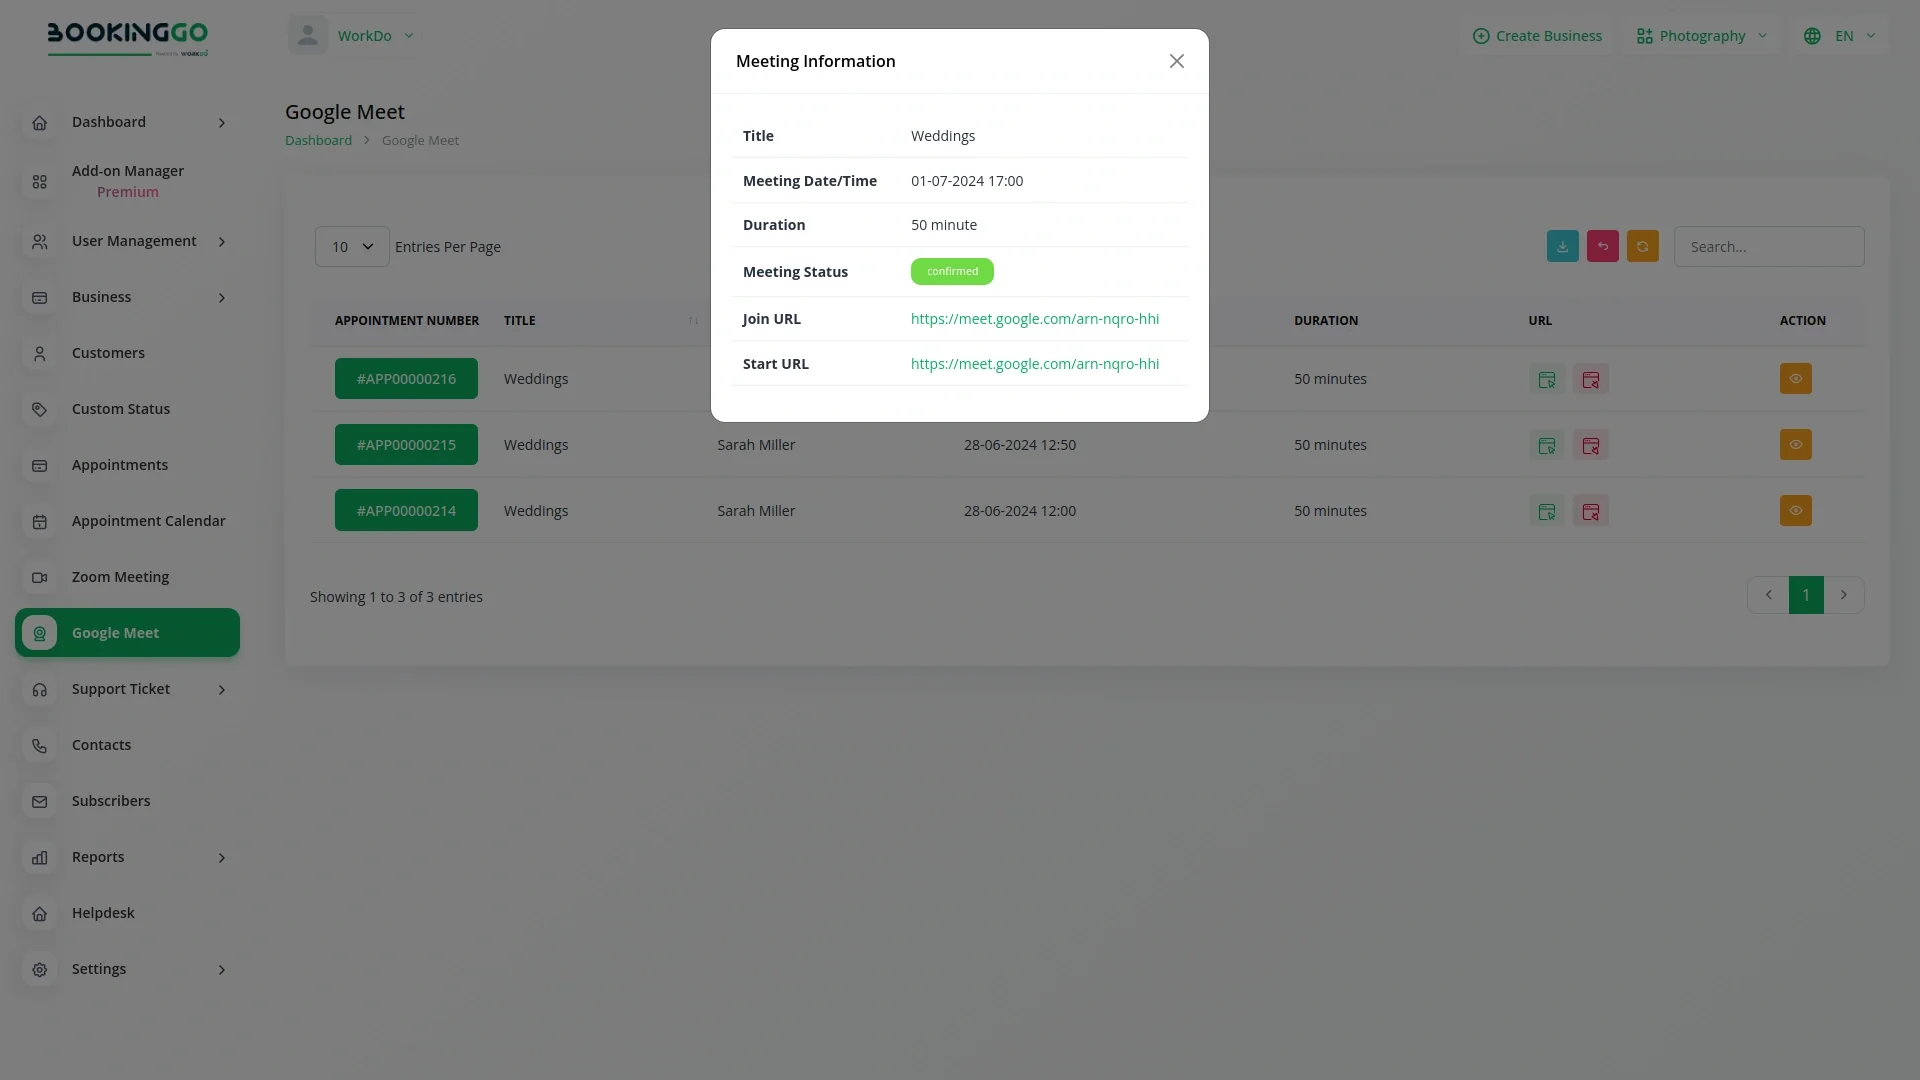The height and width of the screenshot is (1080, 1920).
Task: Click green join URL icon for #APP00000216
Action: pyautogui.click(x=1547, y=379)
